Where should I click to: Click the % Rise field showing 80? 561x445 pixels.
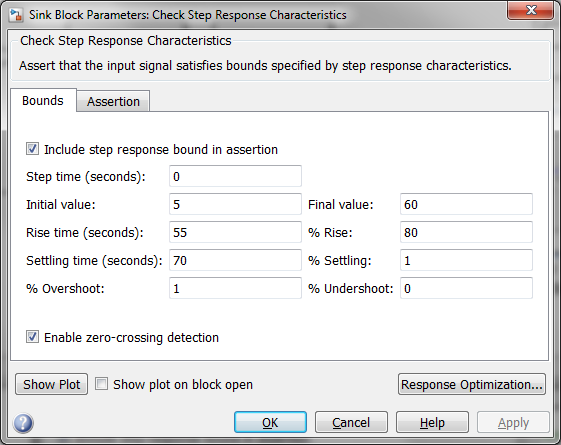point(467,232)
